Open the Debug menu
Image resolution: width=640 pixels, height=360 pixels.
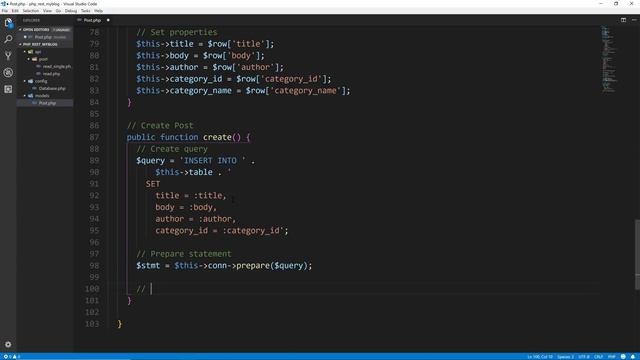(71, 11)
